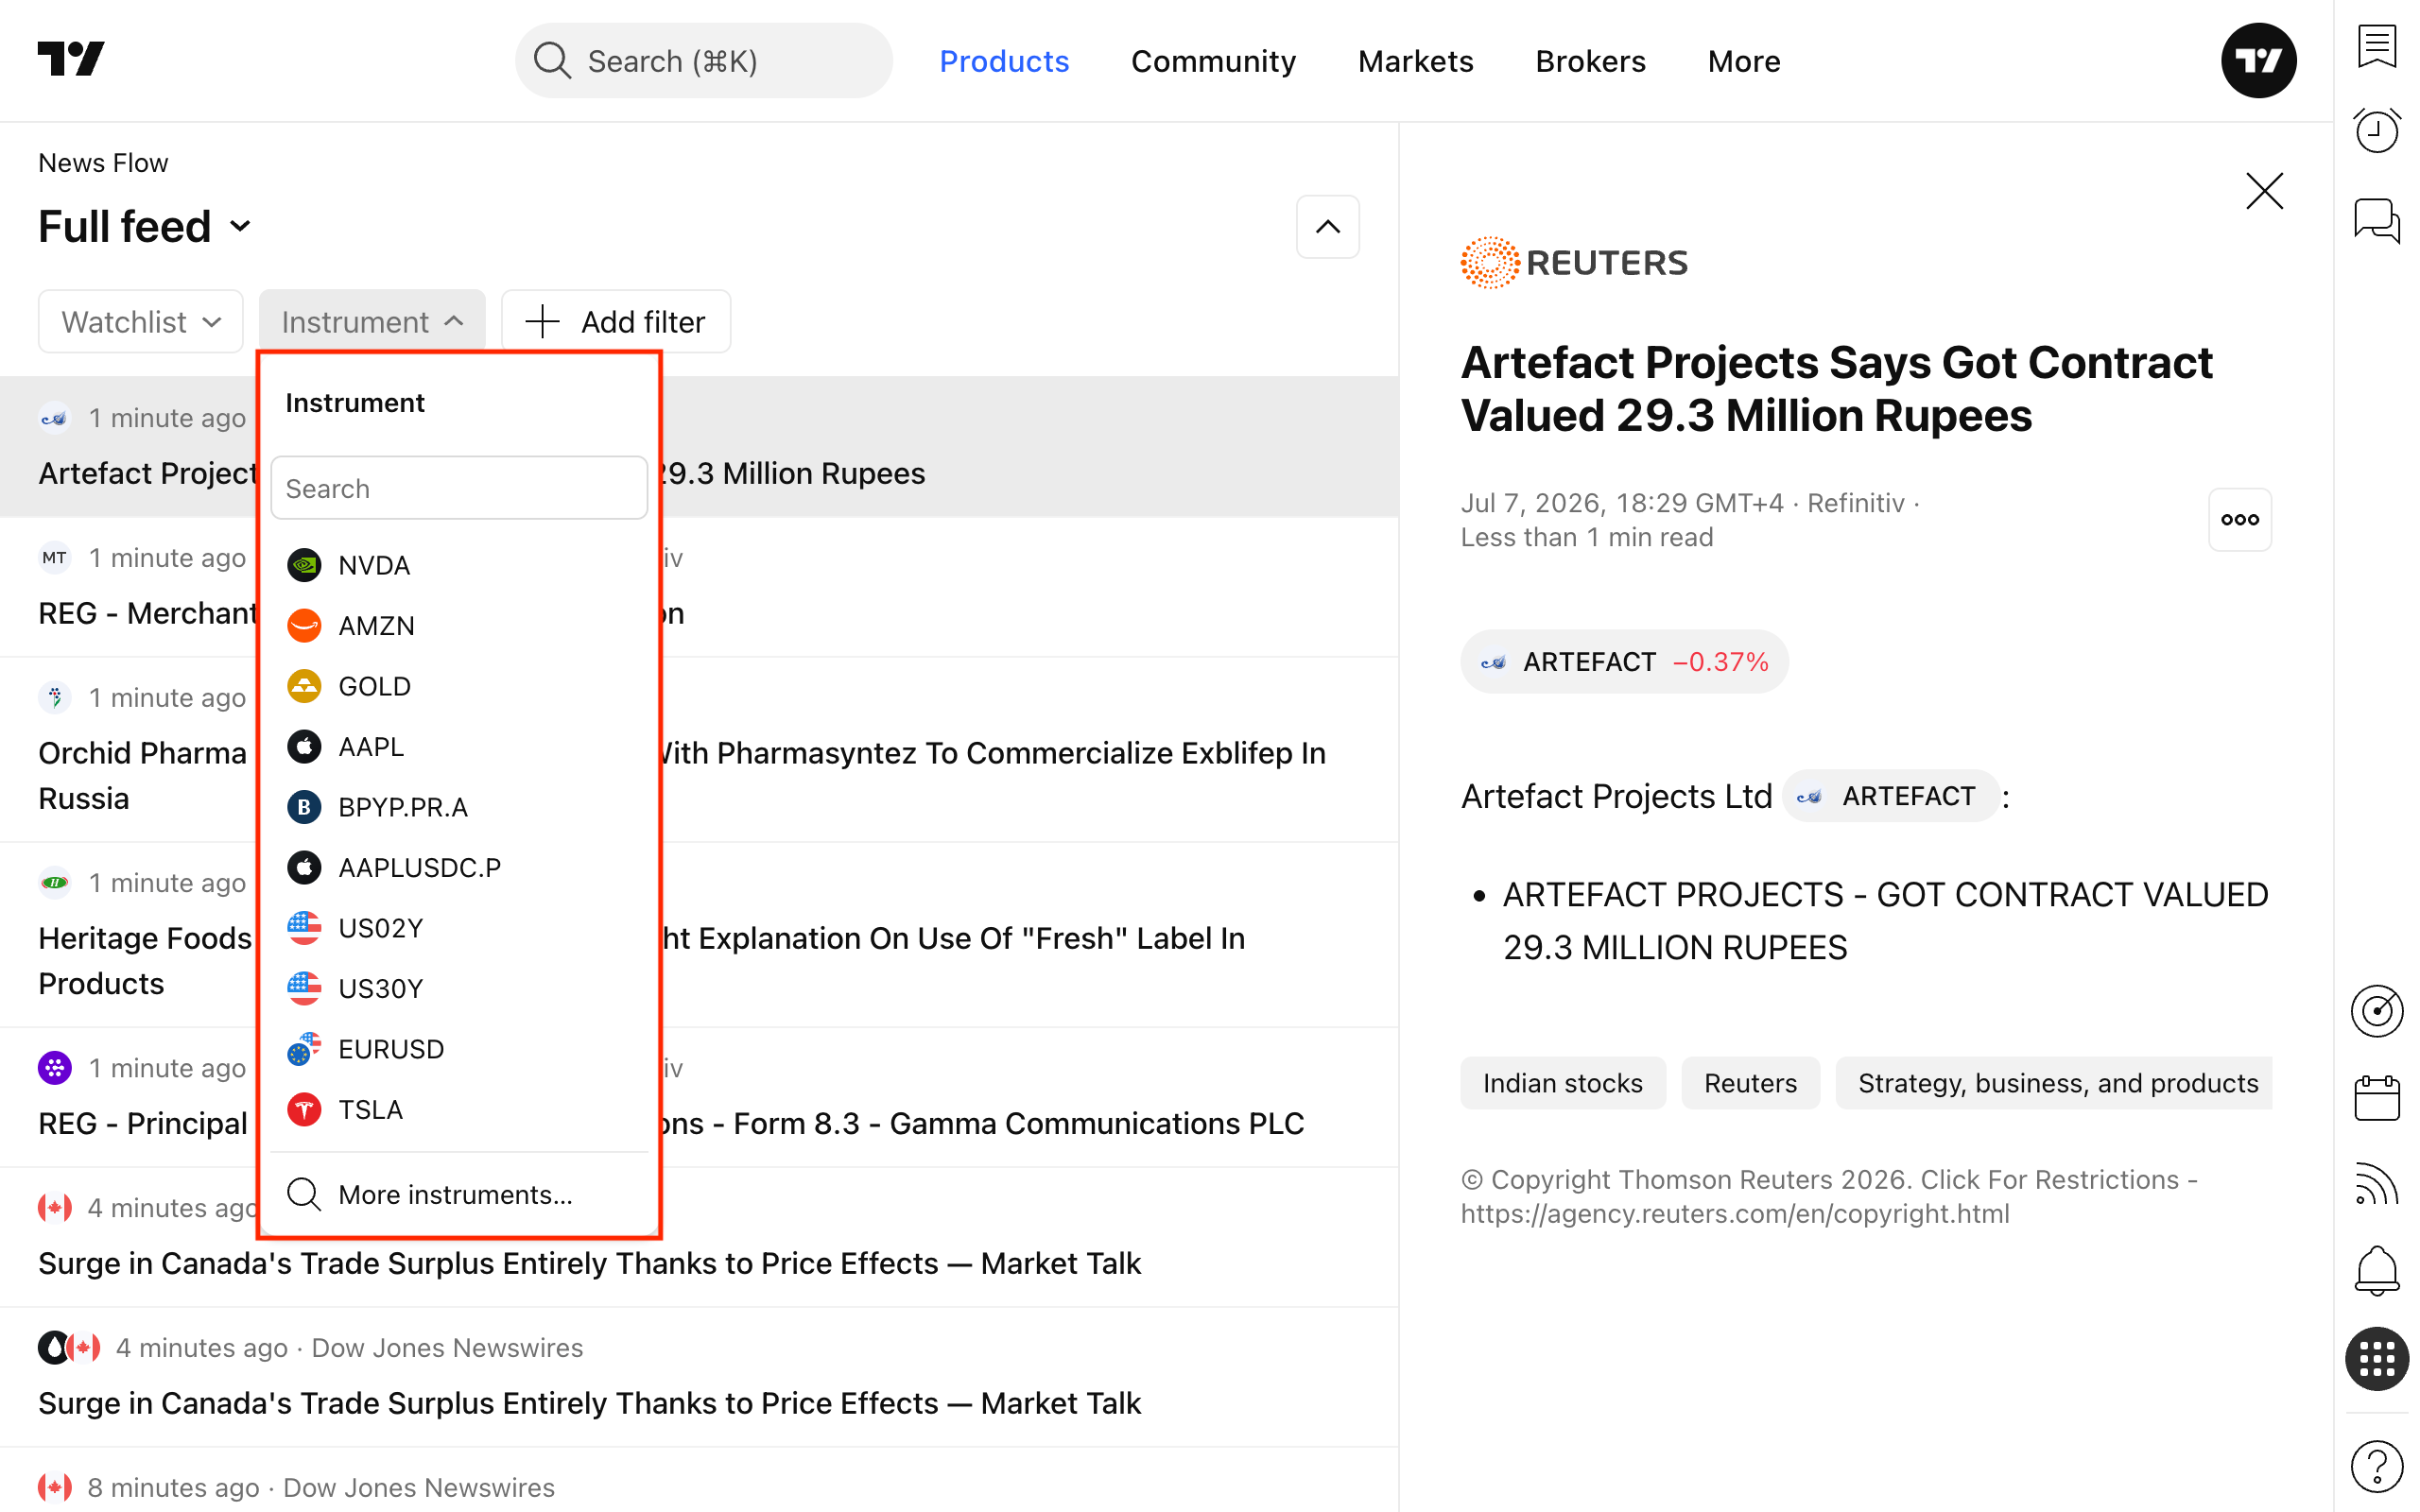Open the Artefact Projects news item

tap(698, 447)
